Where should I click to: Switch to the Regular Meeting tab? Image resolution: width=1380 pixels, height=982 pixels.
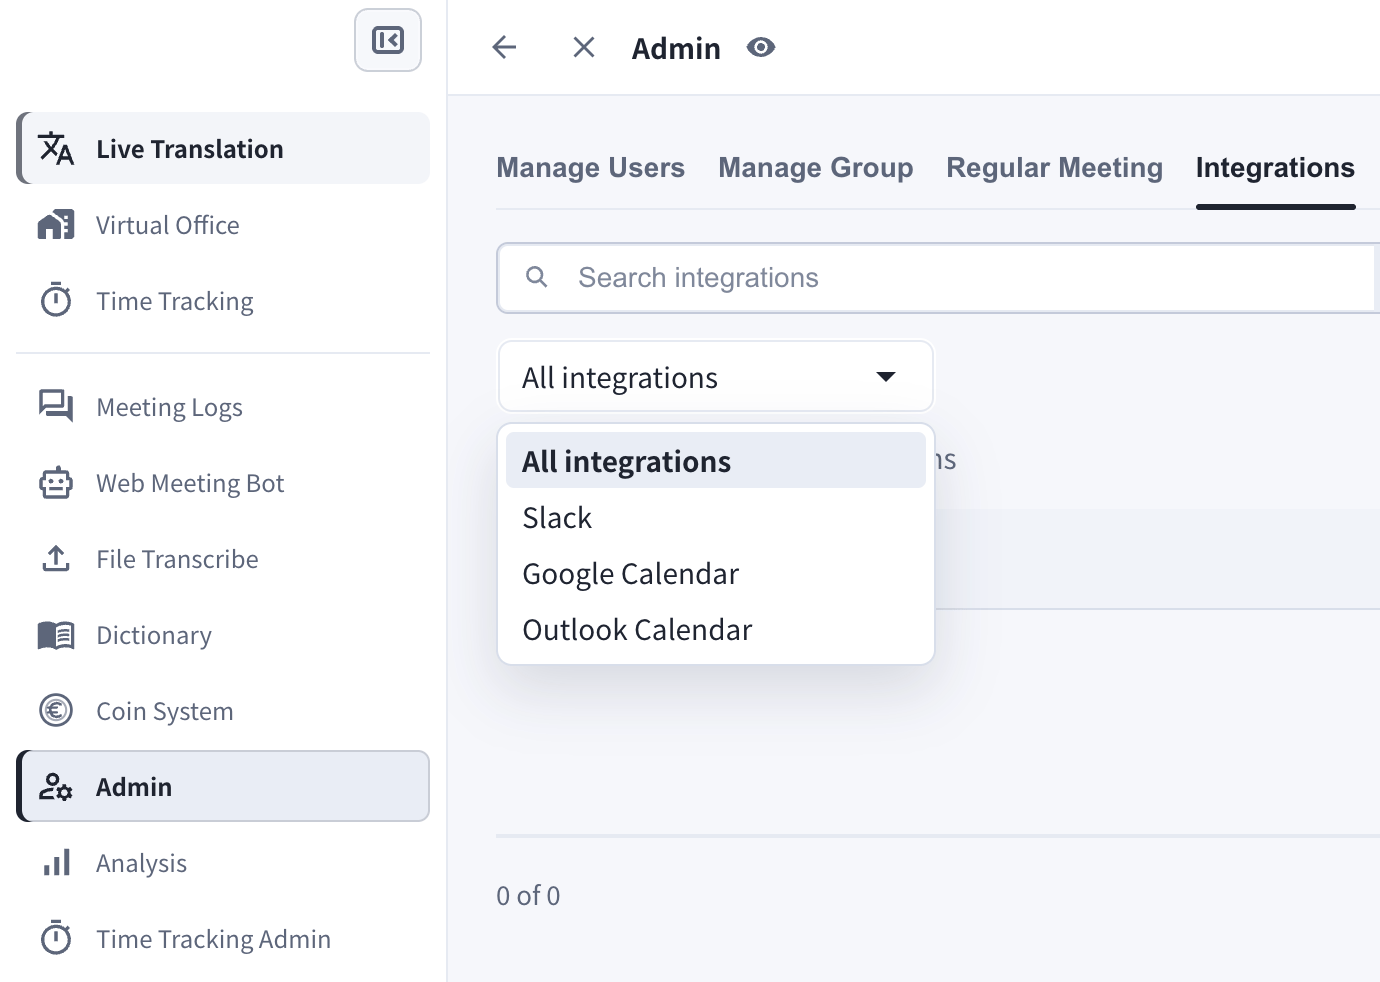pos(1055,167)
